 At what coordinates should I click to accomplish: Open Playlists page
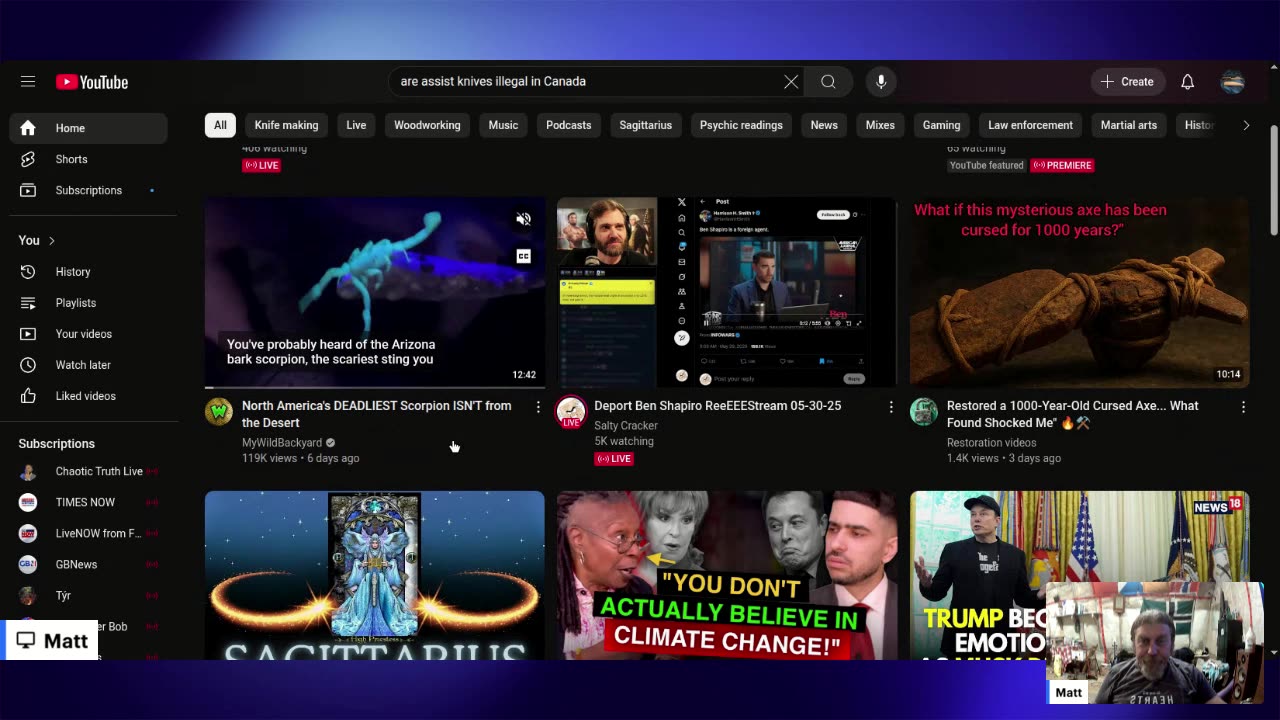click(x=89, y=303)
